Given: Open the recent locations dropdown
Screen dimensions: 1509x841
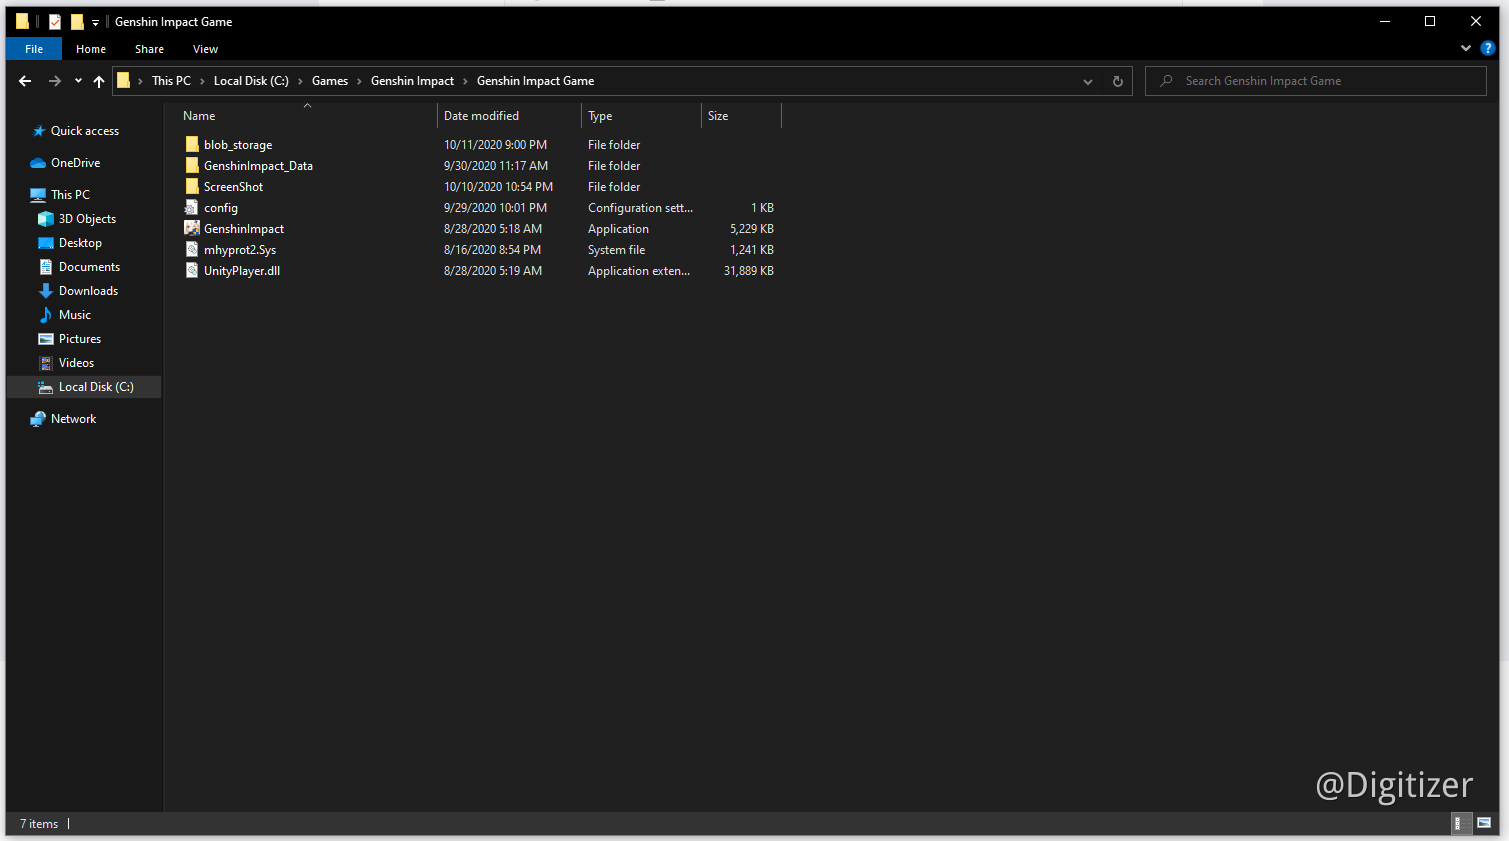Looking at the screenshot, I should coord(78,81).
